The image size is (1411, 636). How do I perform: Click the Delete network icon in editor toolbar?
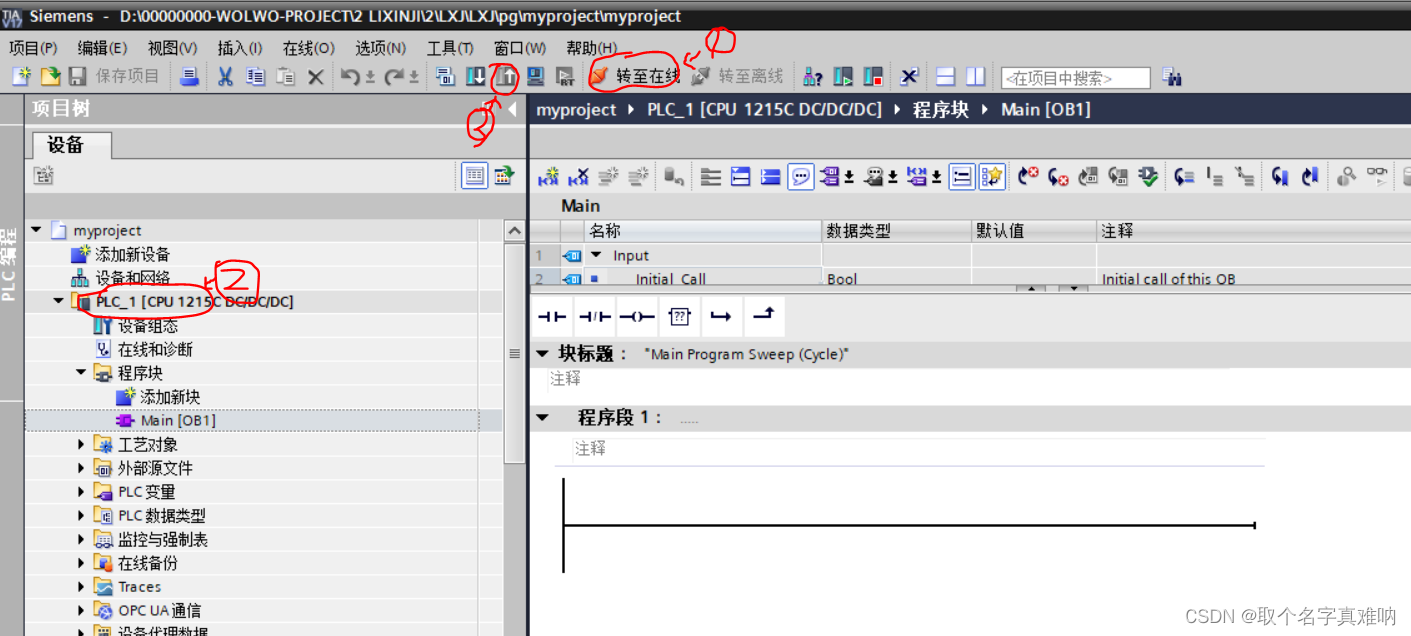tap(578, 177)
